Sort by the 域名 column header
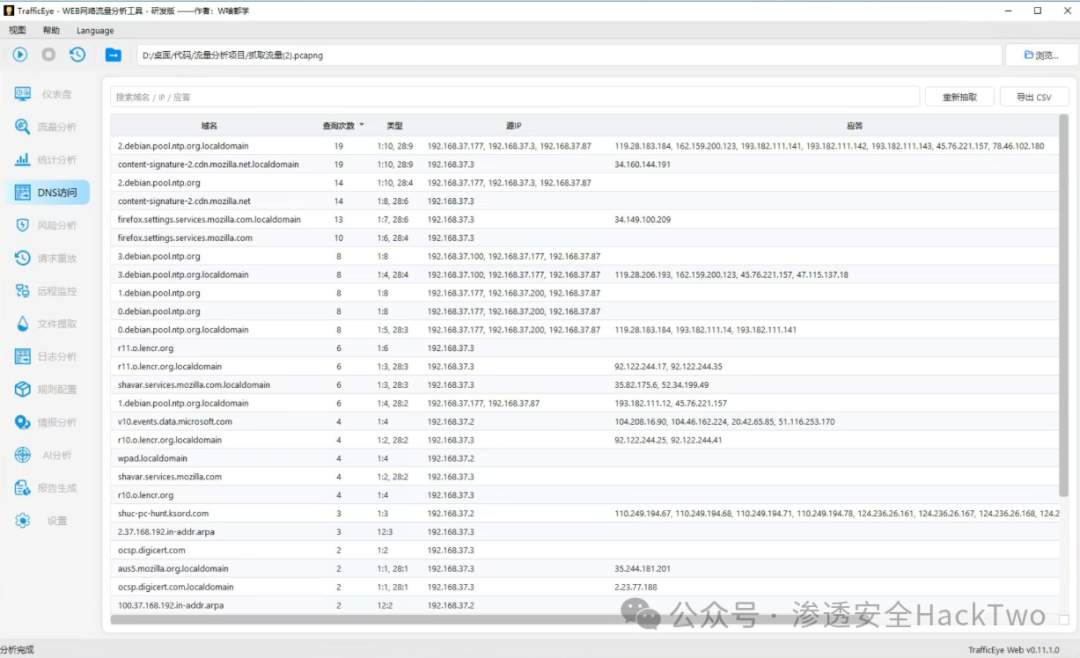Image resolution: width=1080 pixels, height=658 pixels. tap(209, 125)
